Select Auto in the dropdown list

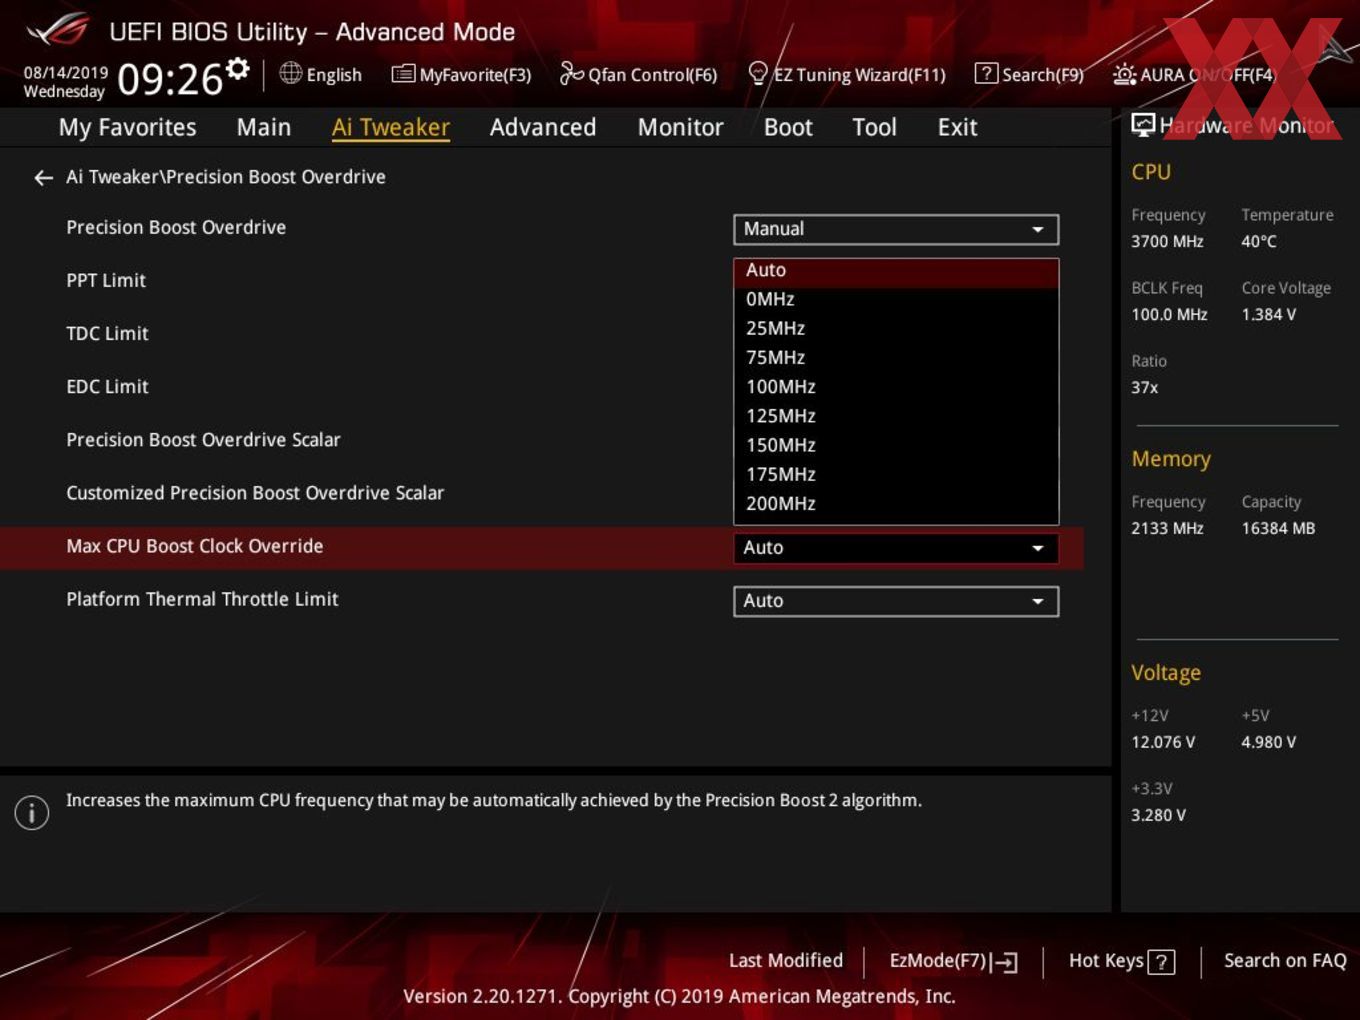[x=896, y=270]
